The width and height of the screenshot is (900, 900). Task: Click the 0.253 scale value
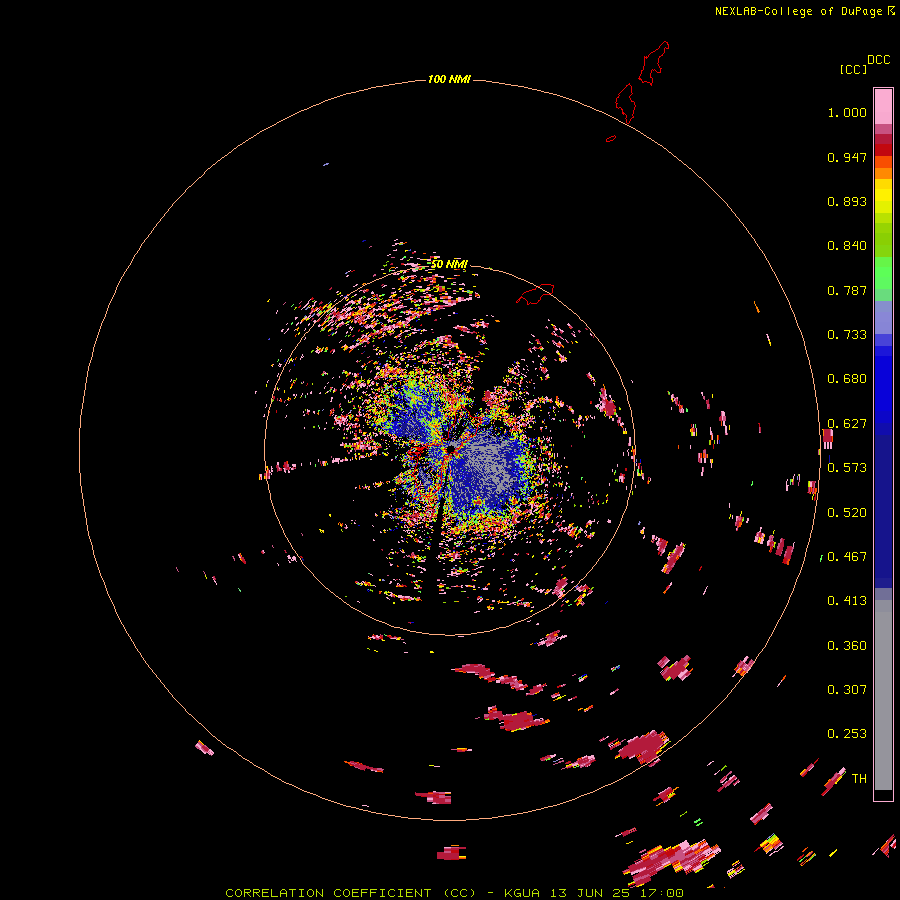(847, 734)
